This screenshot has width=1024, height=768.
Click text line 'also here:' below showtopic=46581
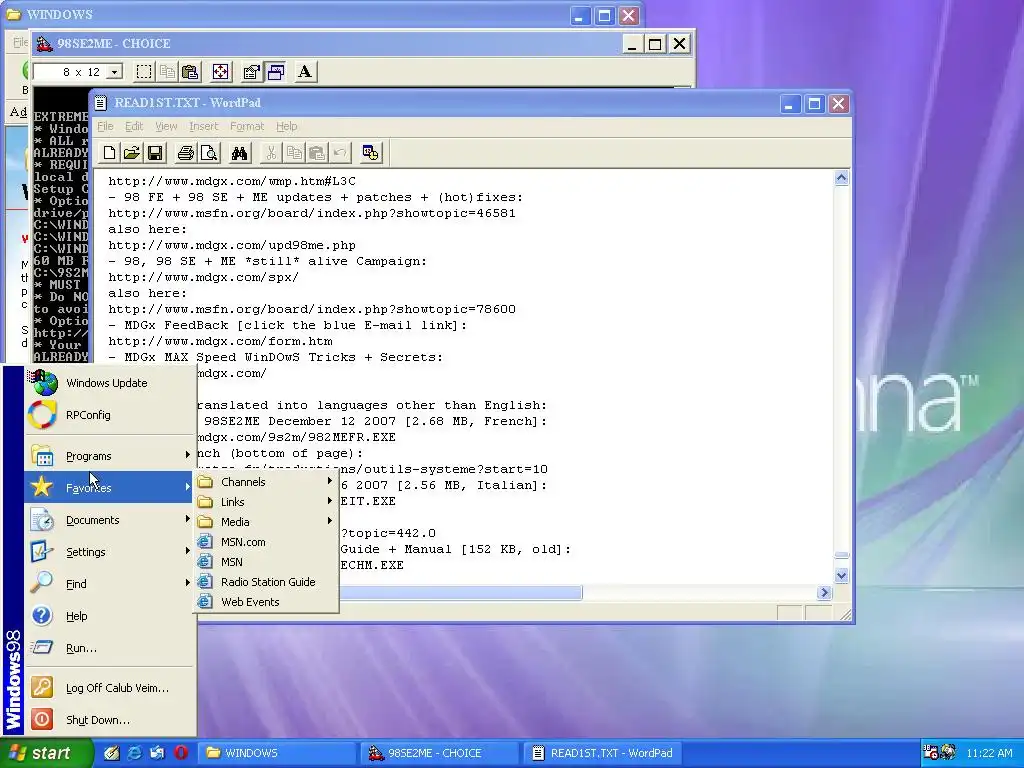coord(148,229)
